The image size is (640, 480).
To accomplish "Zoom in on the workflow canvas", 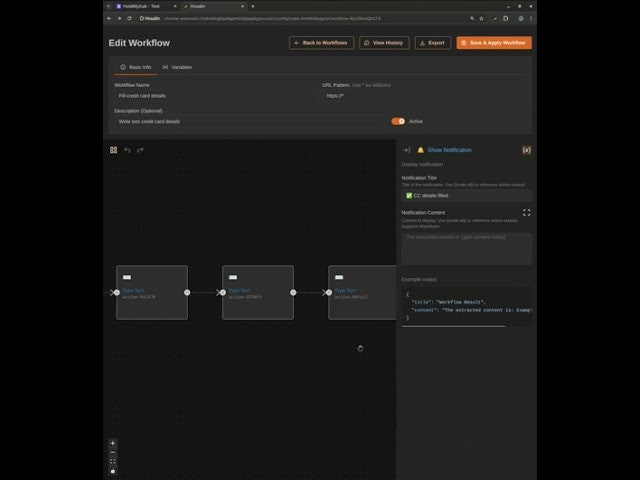I will coord(113,443).
